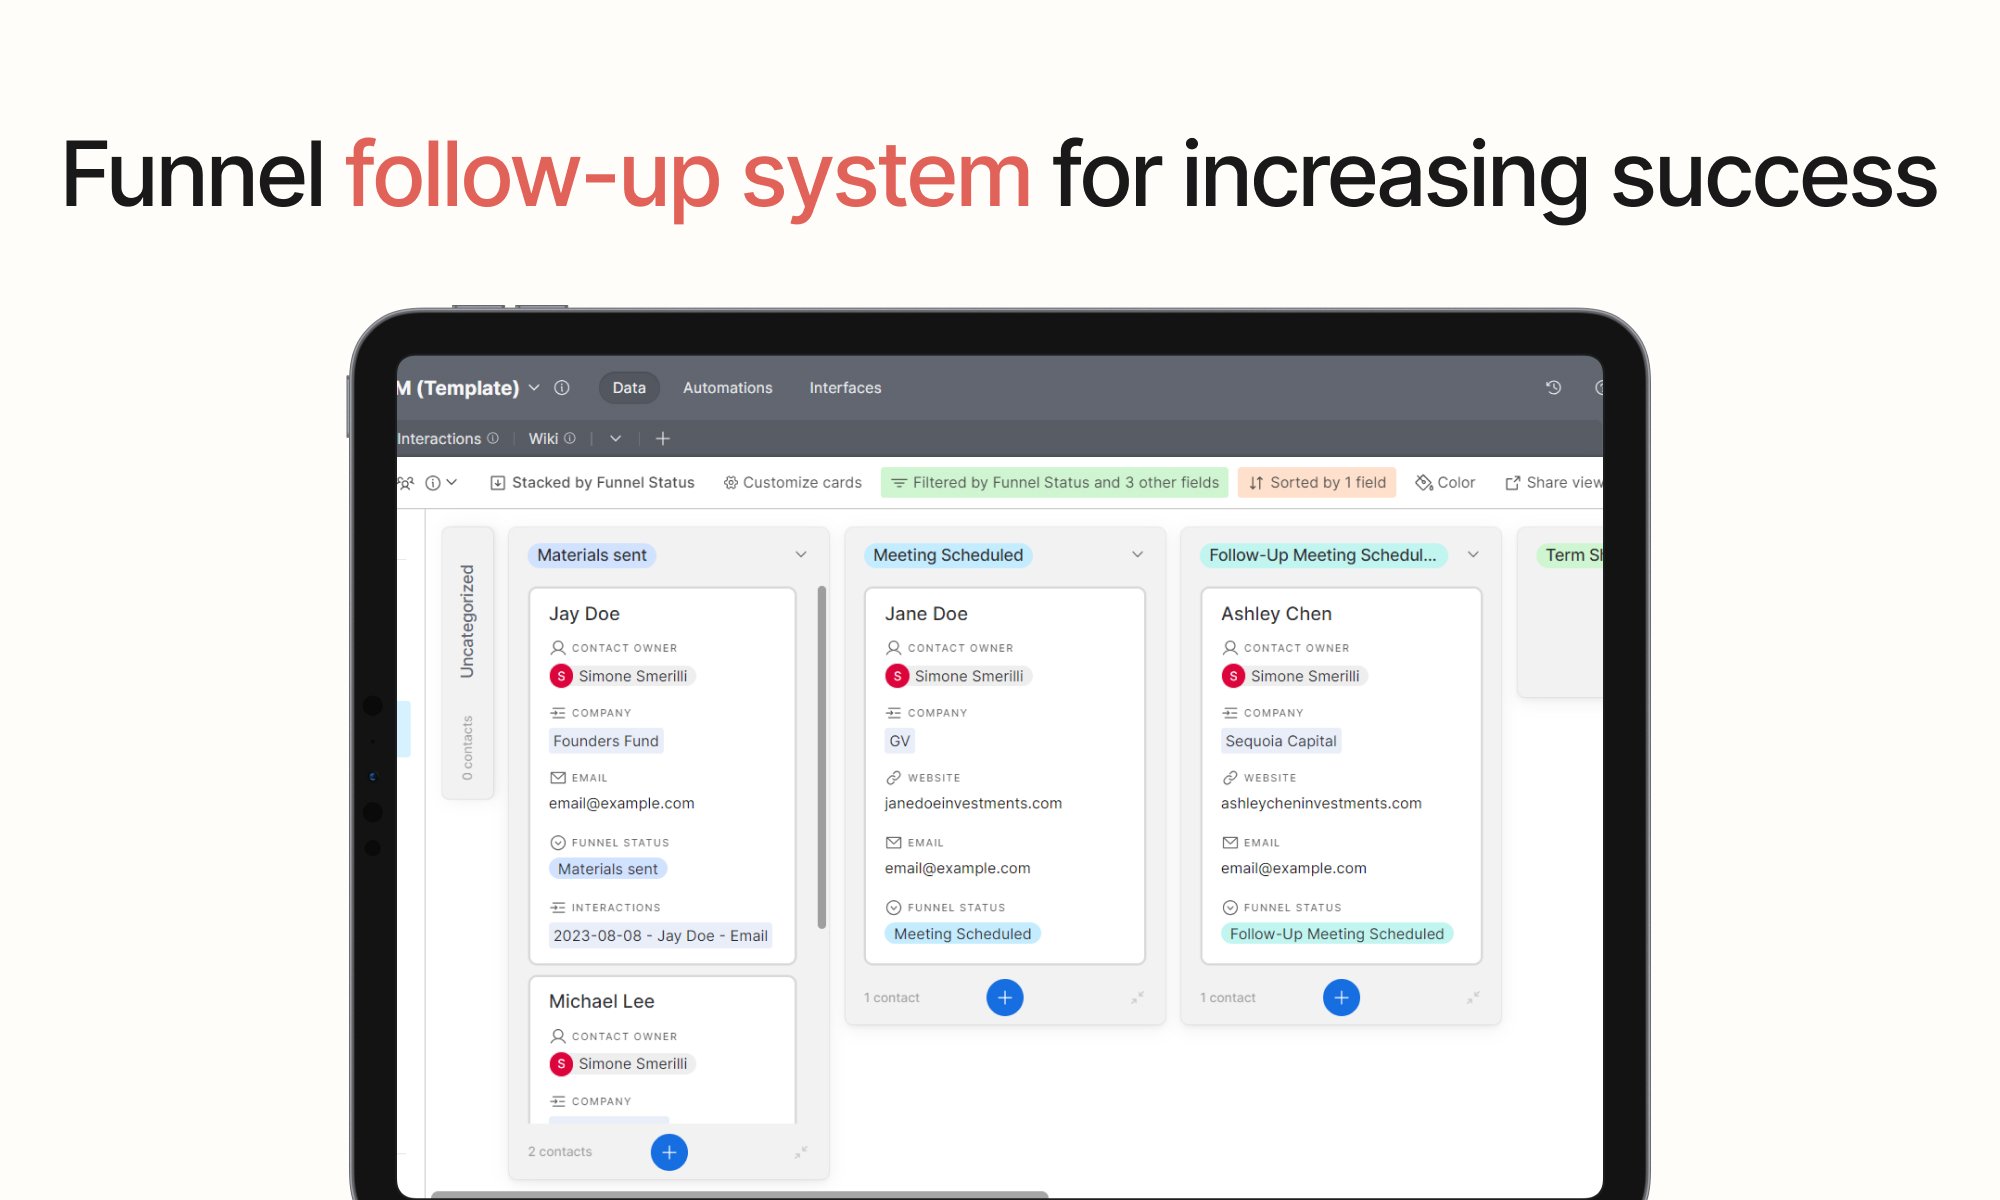Open the Meeting Scheduled stack dropdown chevron
Viewport: 2000px width, 1200px height.
pos(1137,554)
